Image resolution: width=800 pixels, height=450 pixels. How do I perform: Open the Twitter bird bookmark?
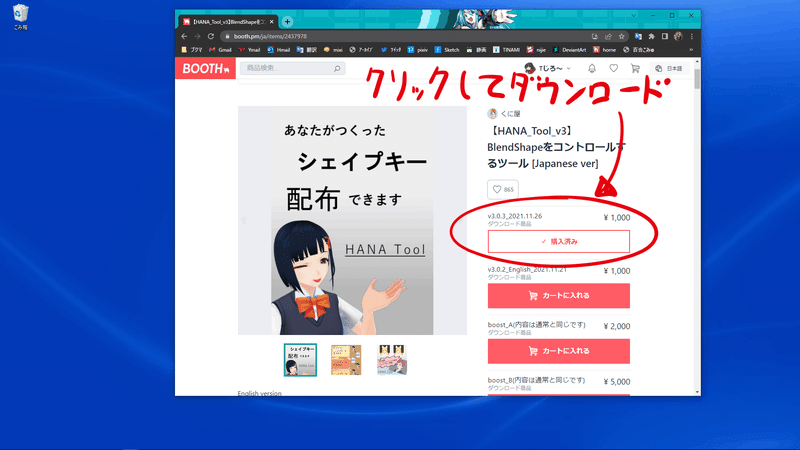391,50
